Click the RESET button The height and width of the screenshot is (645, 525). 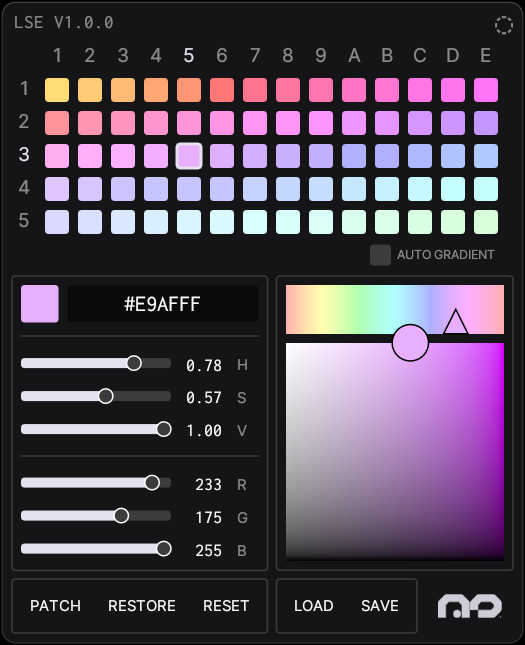pos(226,606)
